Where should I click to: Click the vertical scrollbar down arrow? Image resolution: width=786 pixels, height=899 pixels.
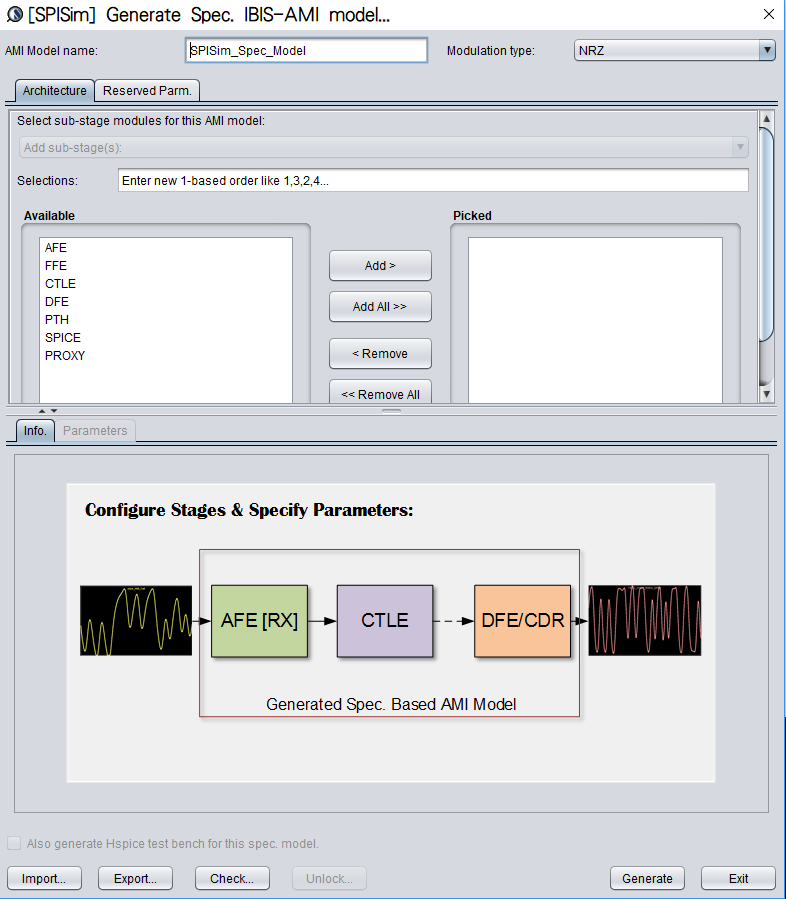(766, 395)
